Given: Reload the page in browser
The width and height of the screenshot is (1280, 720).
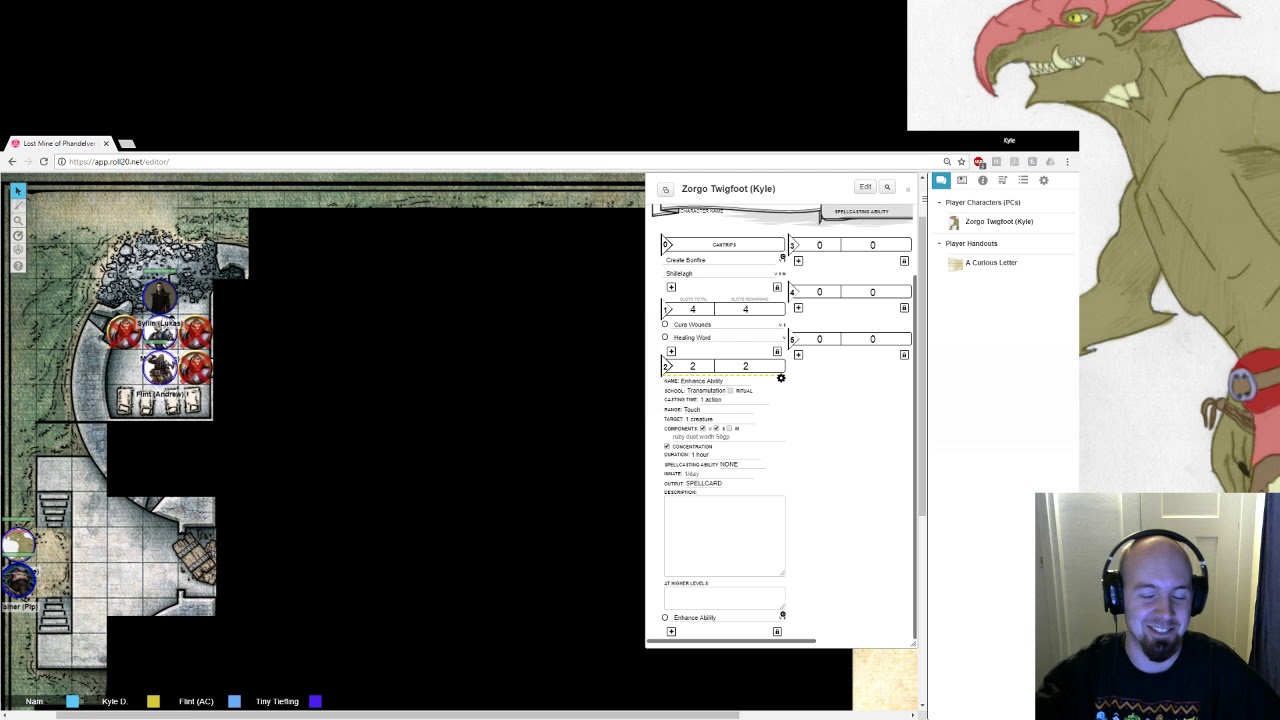Looking at the screenshot, I should [x=43, y=161].
